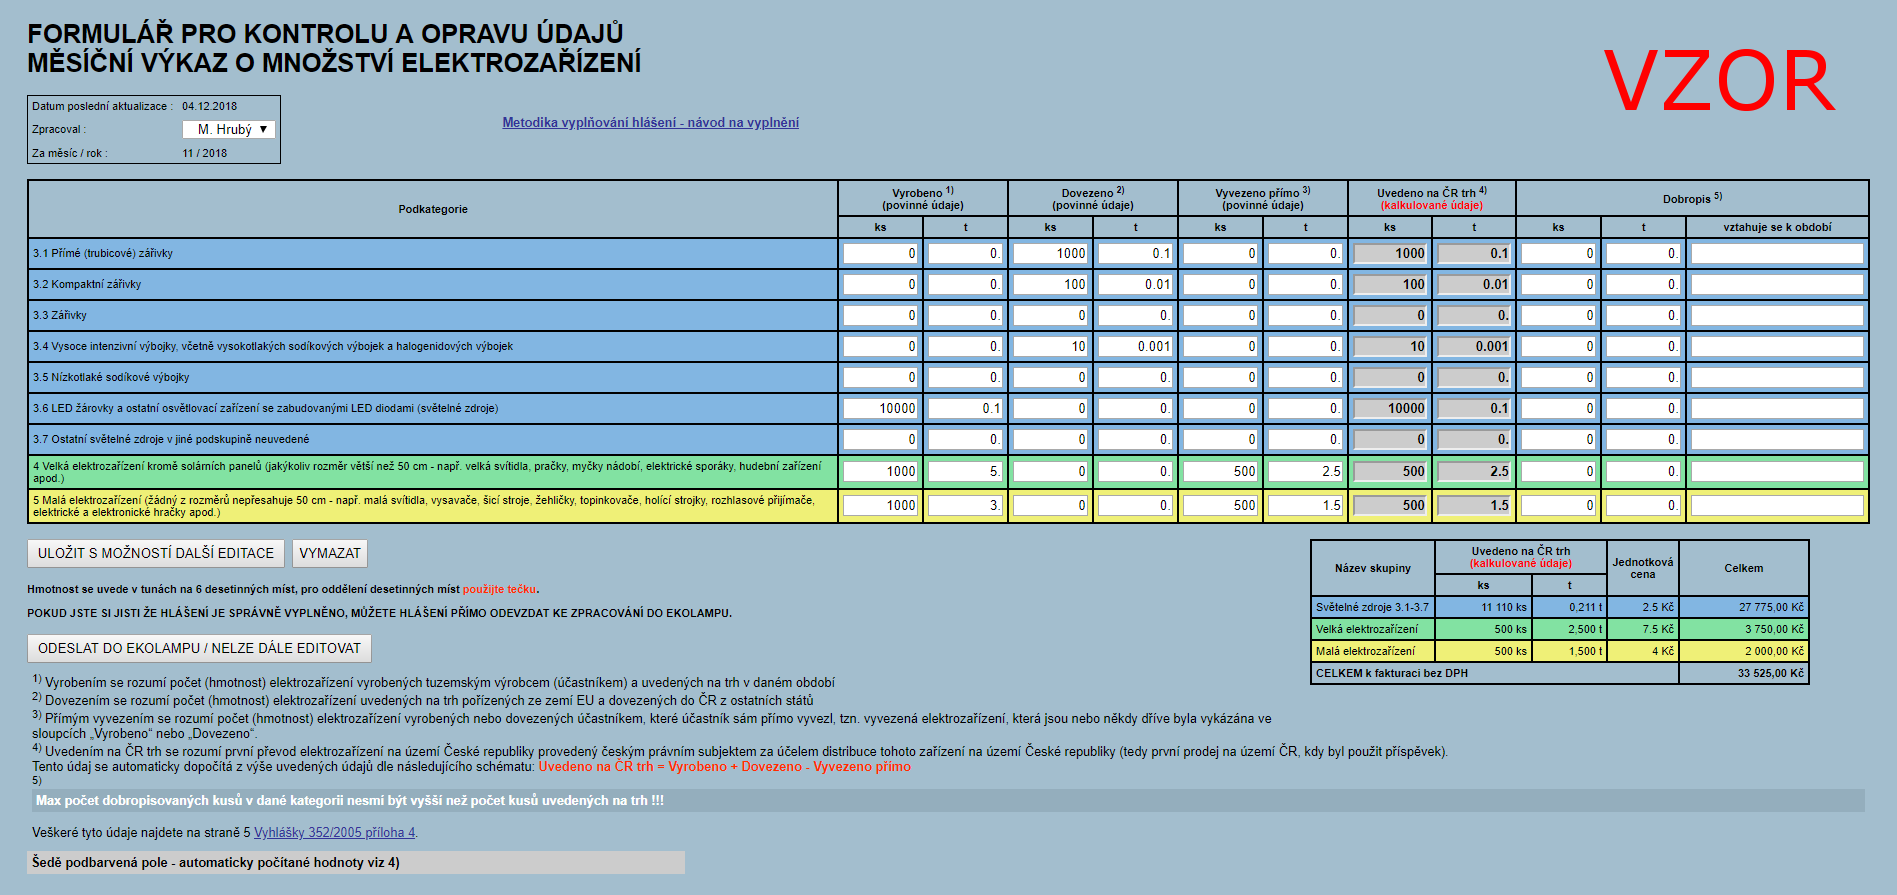1897x895 pixels.
Task: Open Metodika vyplňování hlášení link
Action: coord(650,123)
